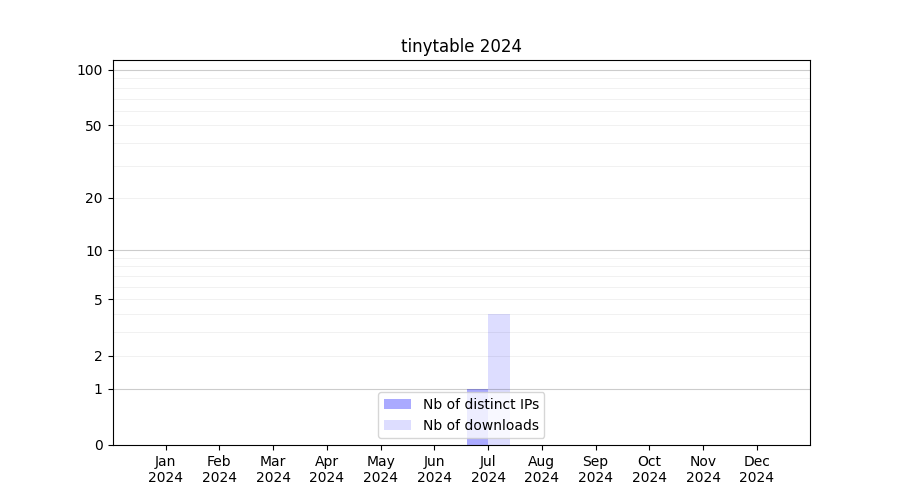Pick the Apr 2024 x-axis label
Screen dimensions: 900x500
tap(327, 469)
